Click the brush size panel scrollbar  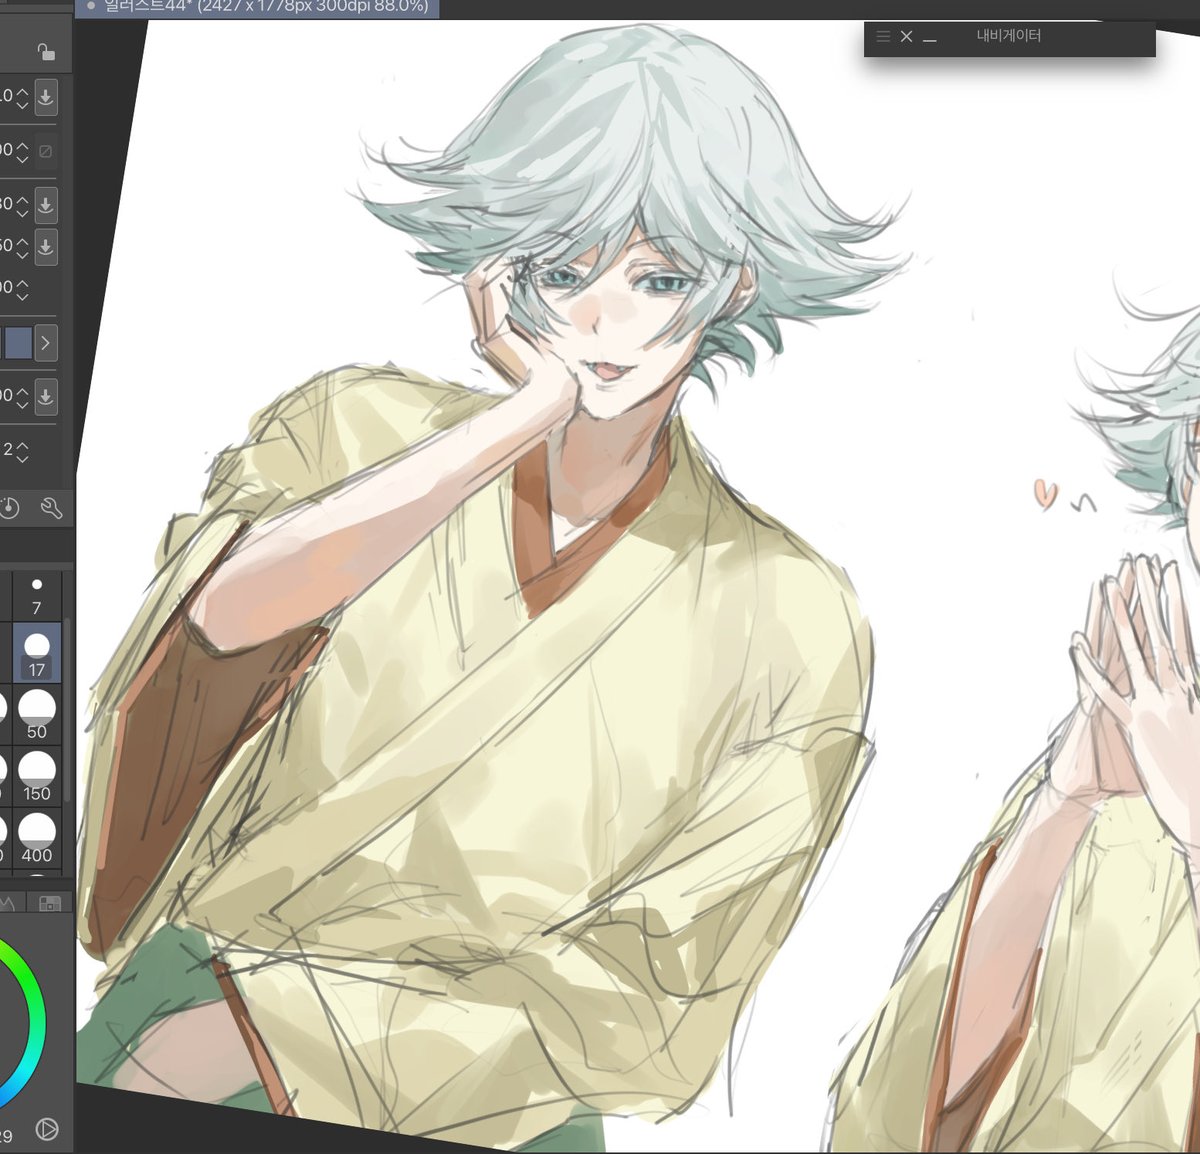coord(68,712)
